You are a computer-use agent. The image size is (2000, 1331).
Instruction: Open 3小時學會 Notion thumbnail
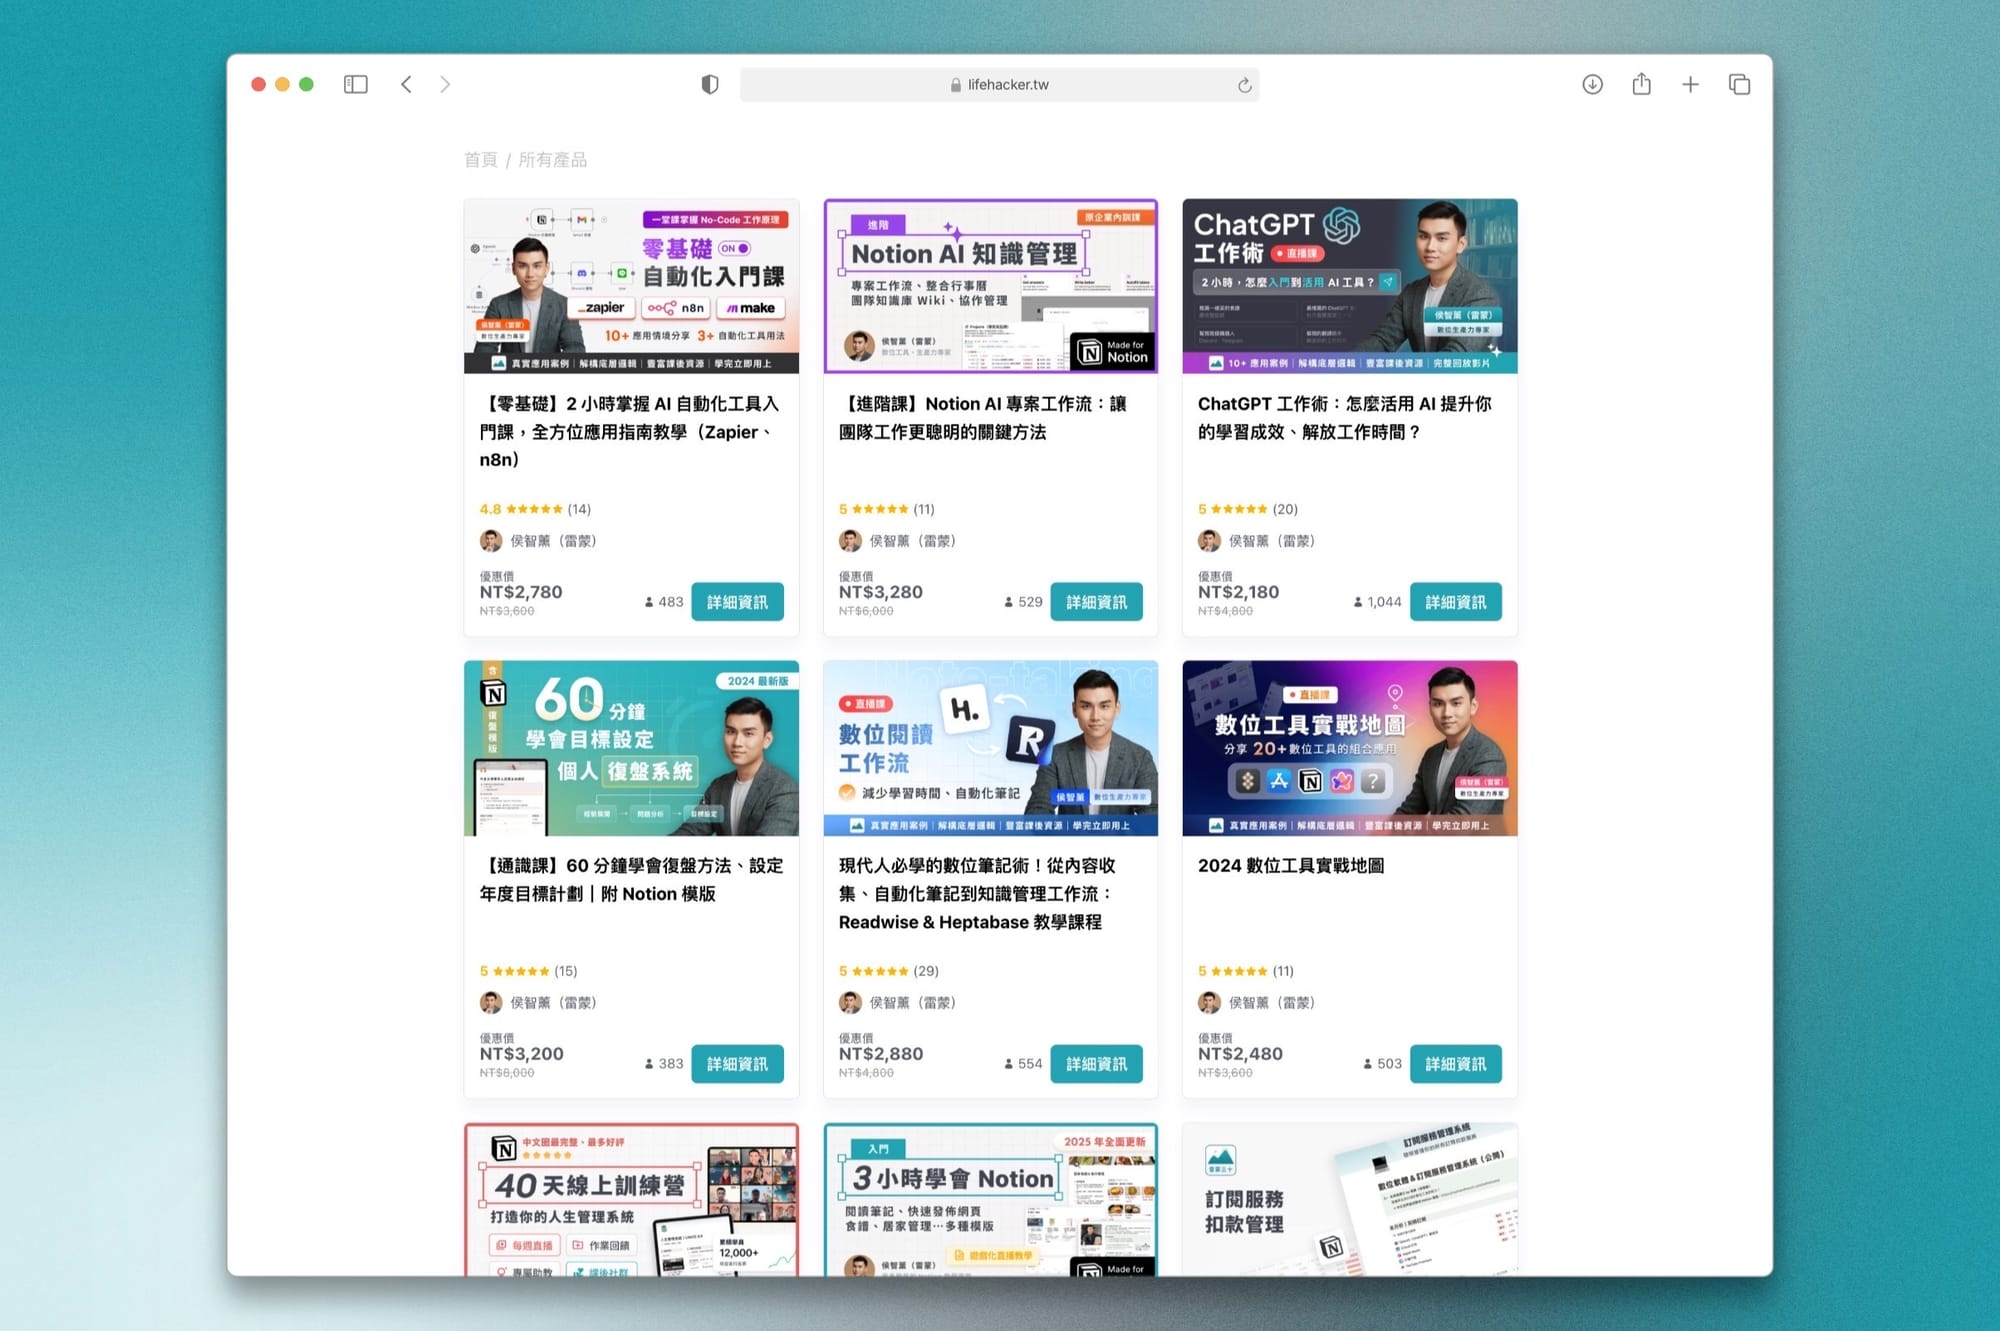coord(990,1199)
